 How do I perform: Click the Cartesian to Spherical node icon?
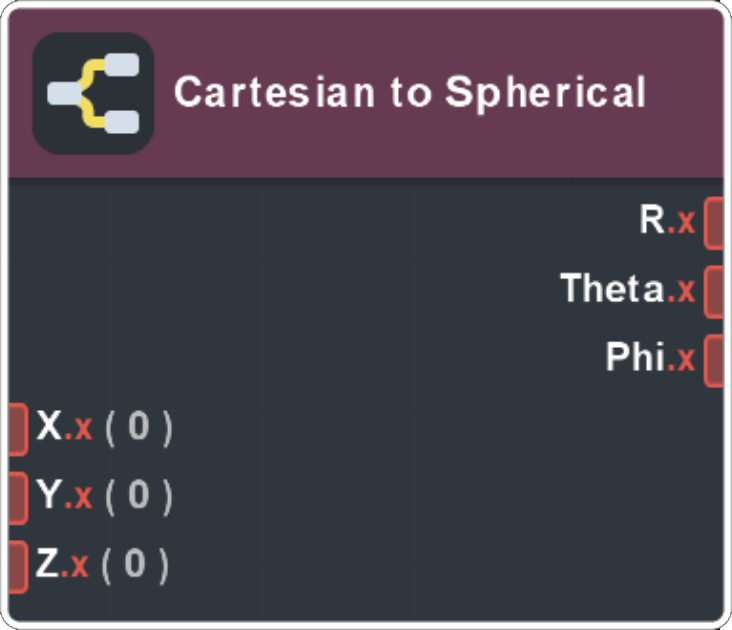pos(93,93)
